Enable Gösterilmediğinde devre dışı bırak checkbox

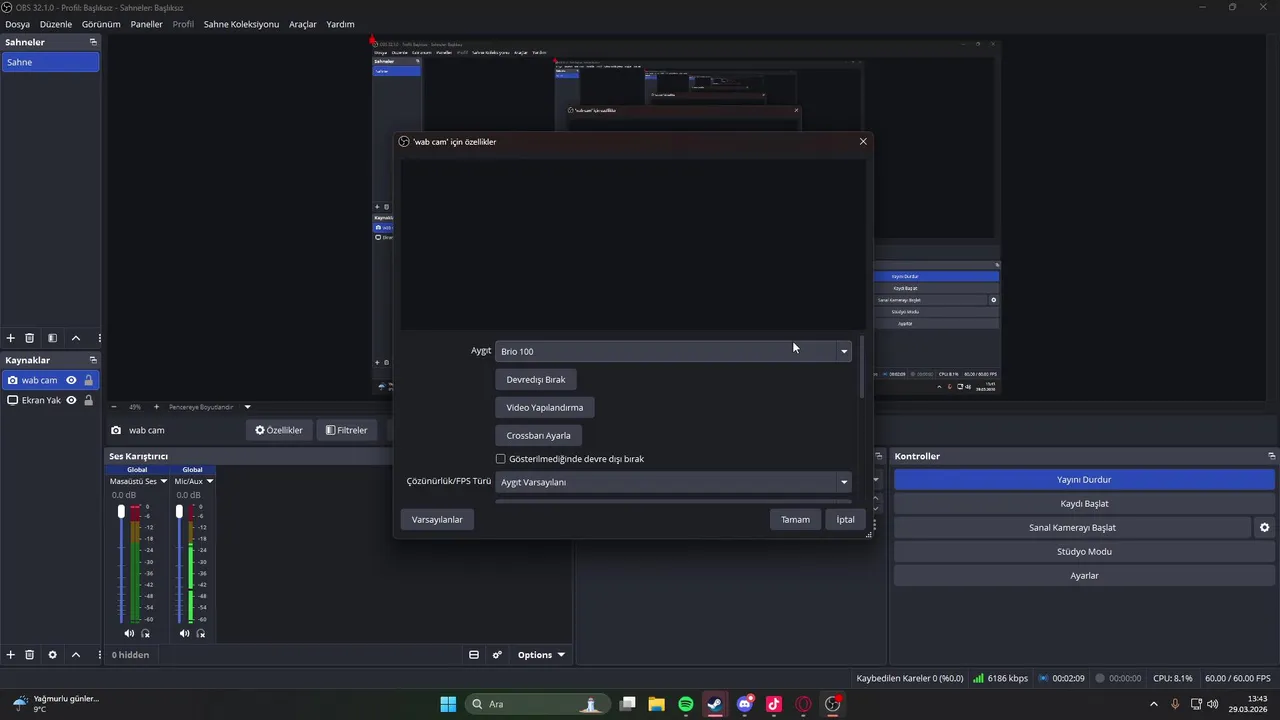[501, 459]
